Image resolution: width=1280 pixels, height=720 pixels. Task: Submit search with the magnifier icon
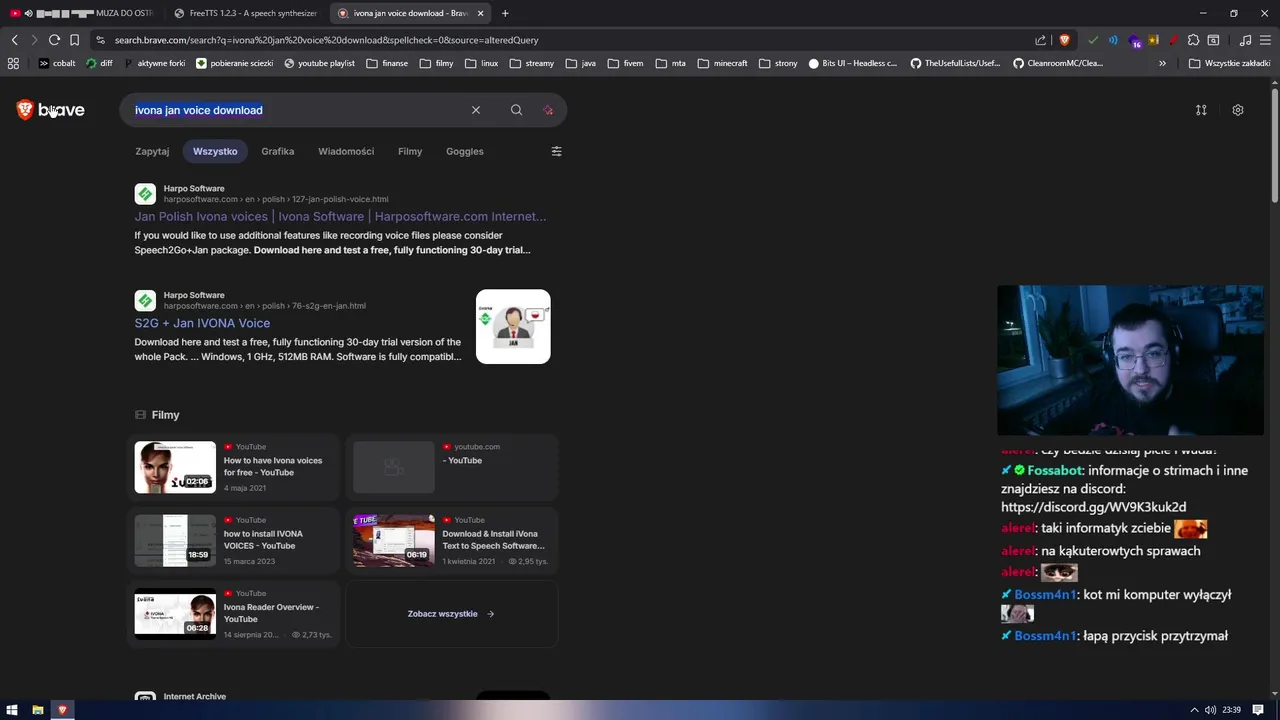click(516, 110)
